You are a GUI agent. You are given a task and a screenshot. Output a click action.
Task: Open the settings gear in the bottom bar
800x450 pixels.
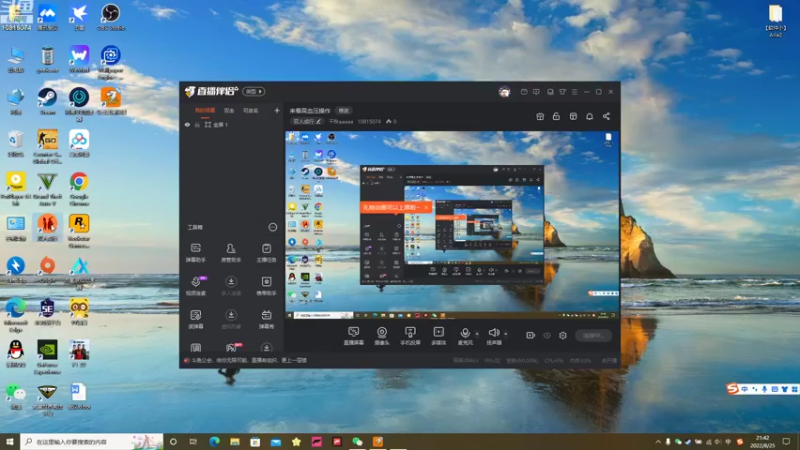pyautogui.click(x=563, y=335)
